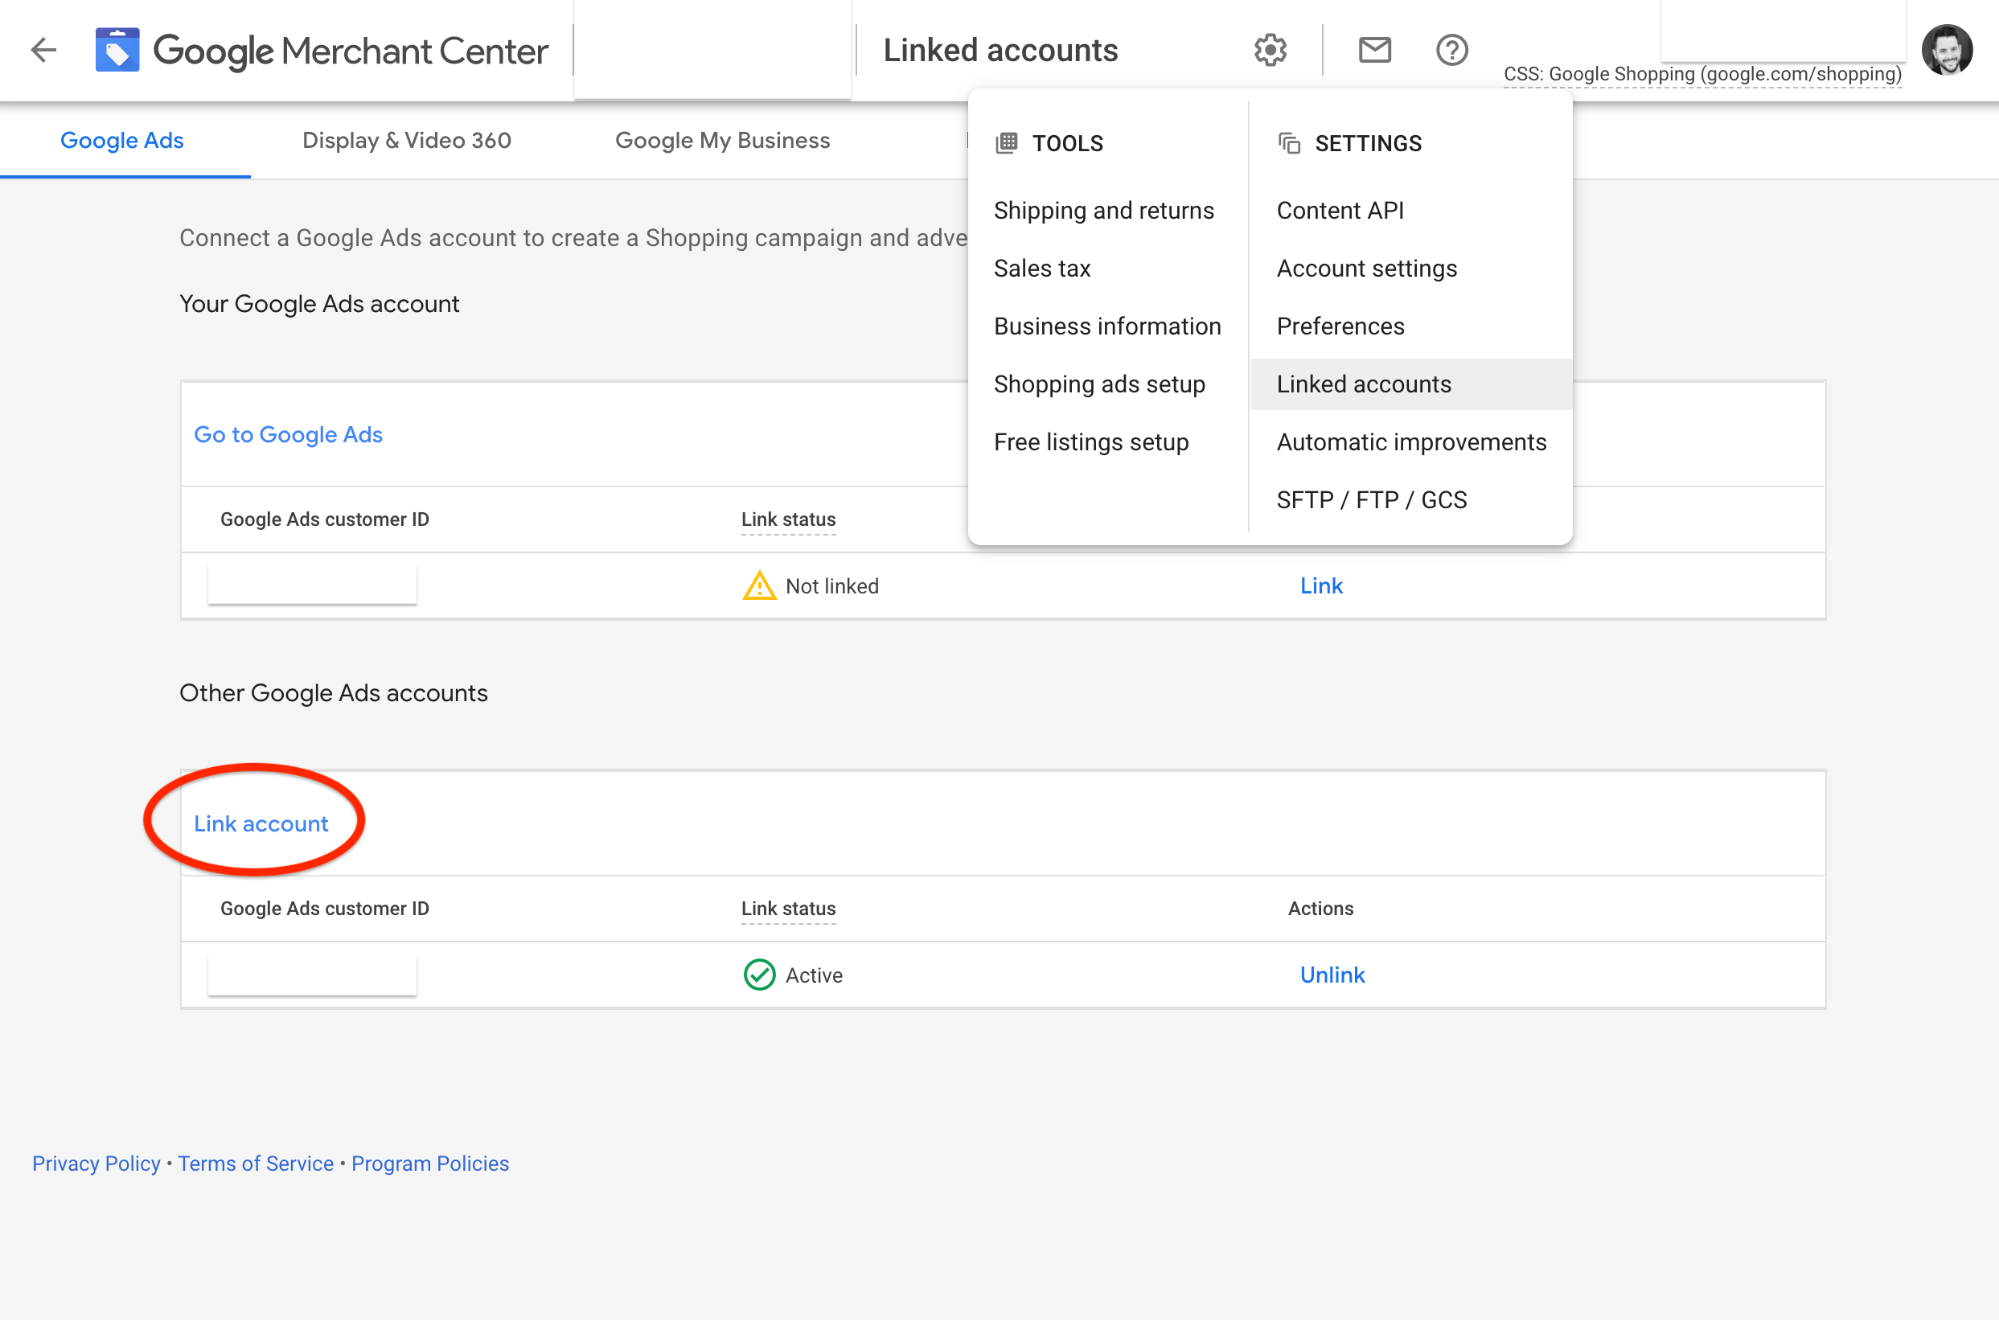Click the SETTINGS section heading
This screenshot has height=1321, width=1999.
1368,143
